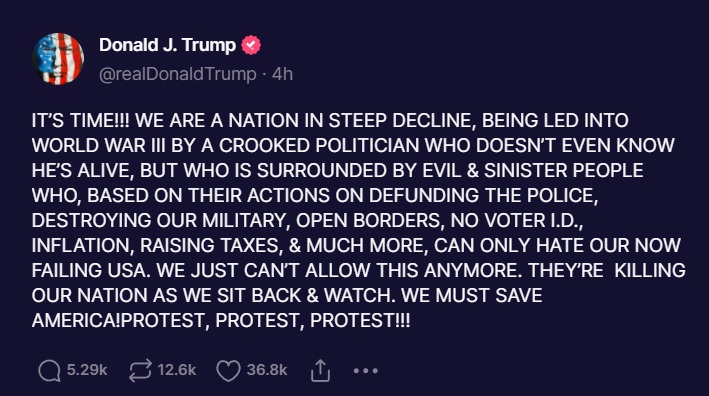Click the opening words IT'S TIME!!!

point(80,121)
